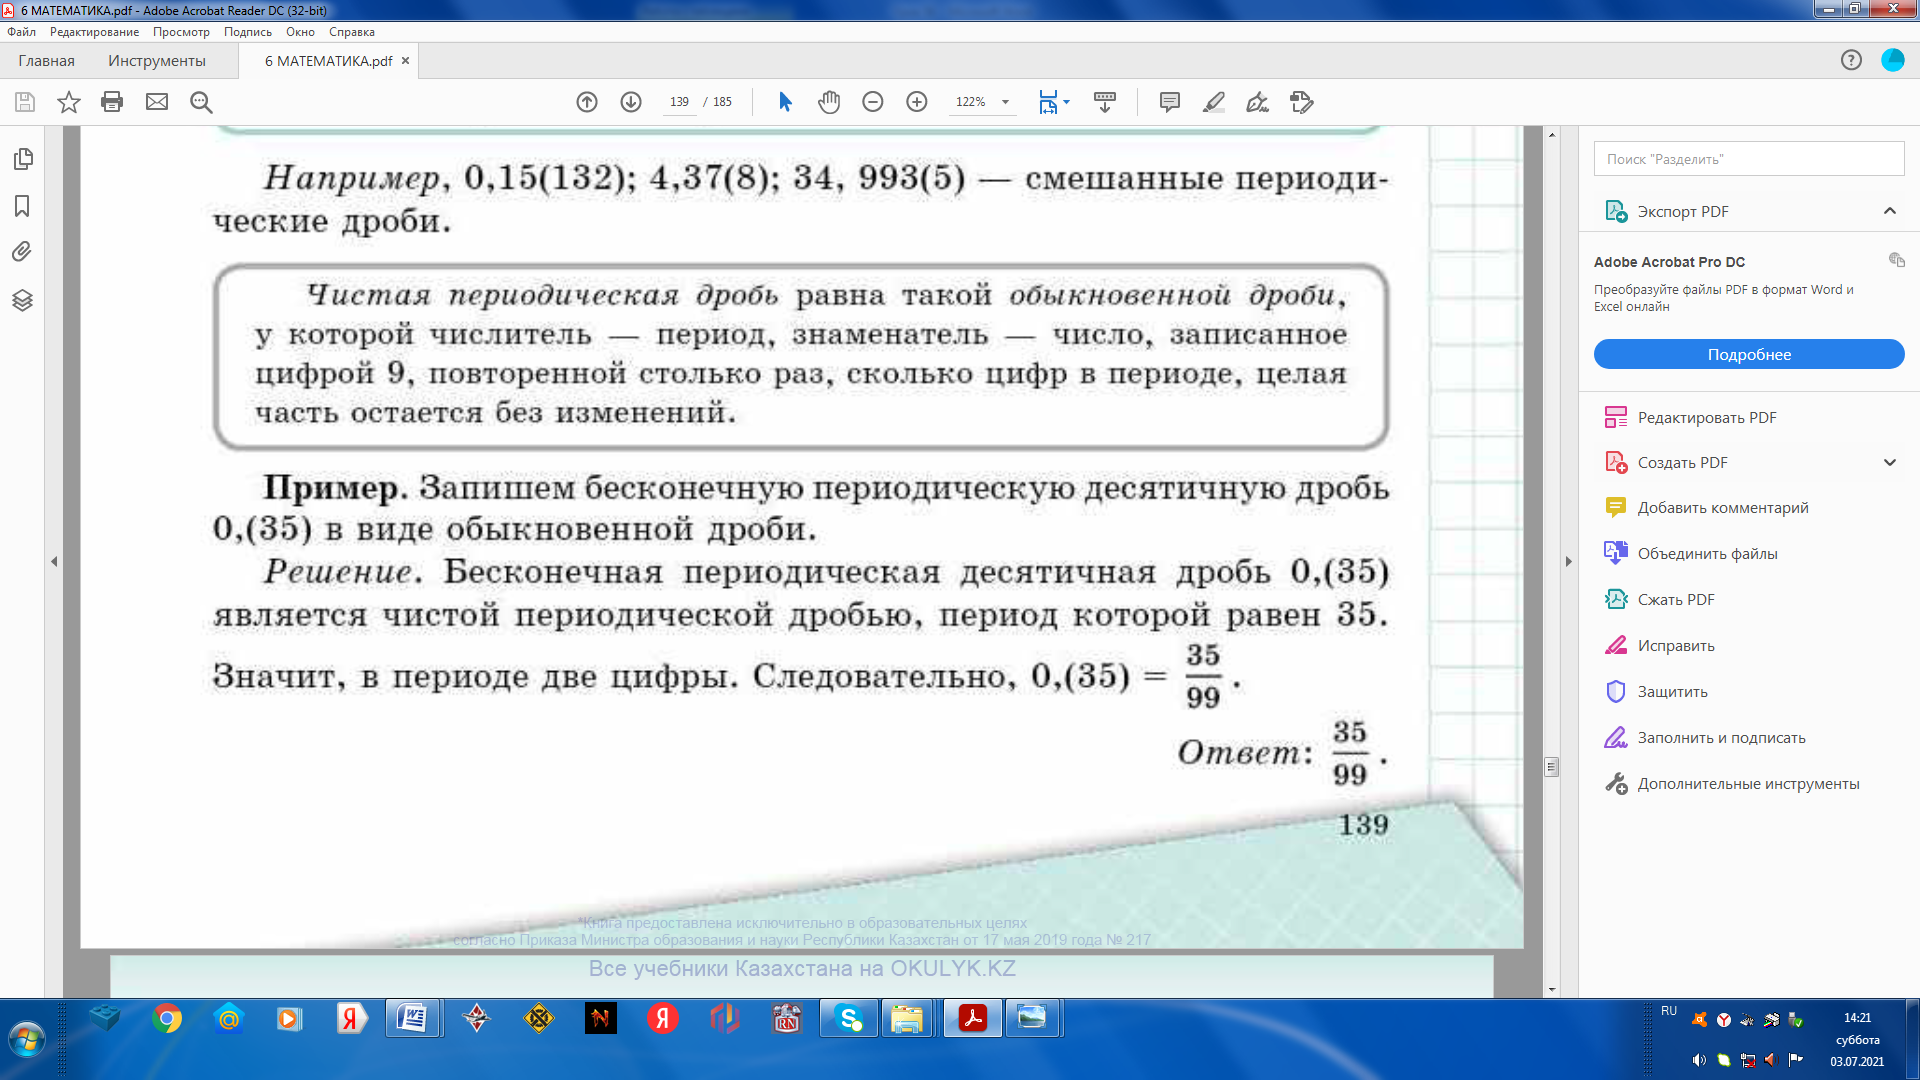Image resolution: width=1920 pixels, height=1080 pixels.
Task: Collapse the Экспорт PDF section
Action: (1890, 211)
